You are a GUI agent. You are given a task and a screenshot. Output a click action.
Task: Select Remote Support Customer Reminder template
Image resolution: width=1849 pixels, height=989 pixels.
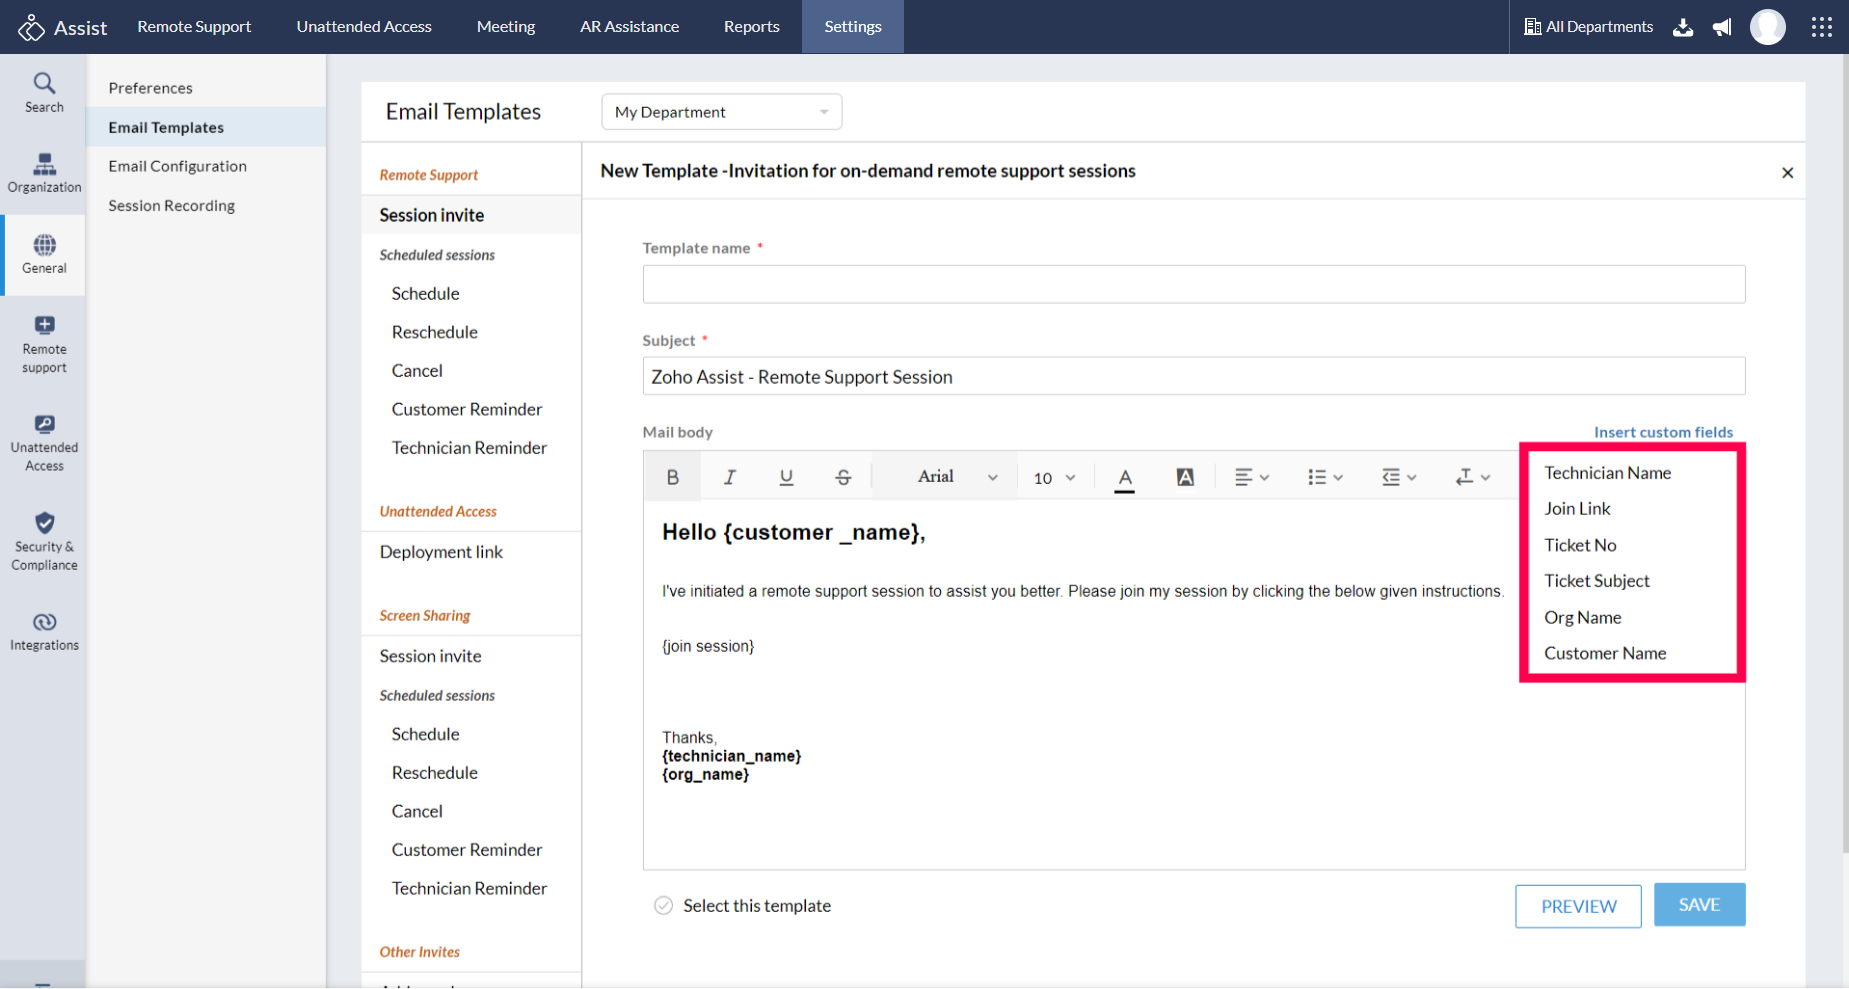click(x=467, y=409)
